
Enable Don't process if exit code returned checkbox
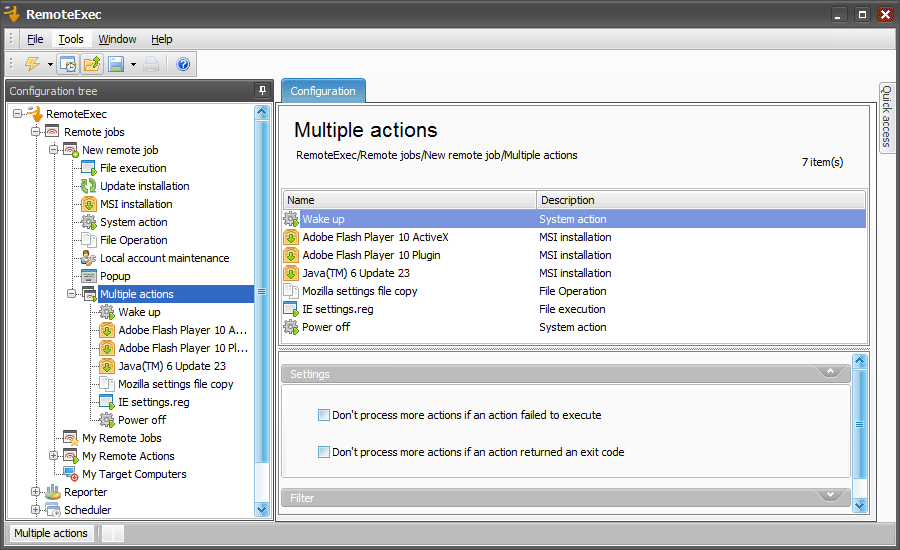(x=324, y=452)
